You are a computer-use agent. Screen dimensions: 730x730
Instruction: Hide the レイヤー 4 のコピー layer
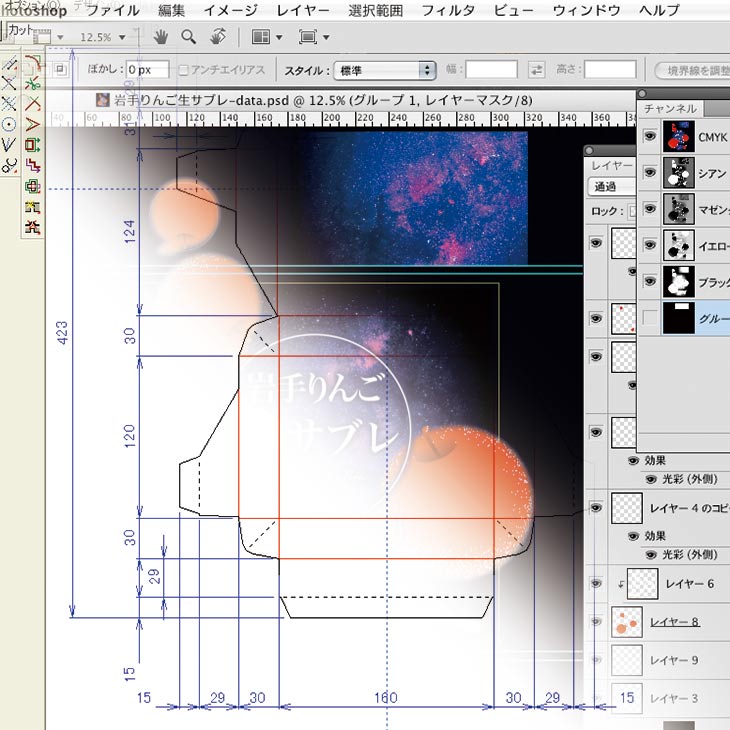click(x=596, y=508)
